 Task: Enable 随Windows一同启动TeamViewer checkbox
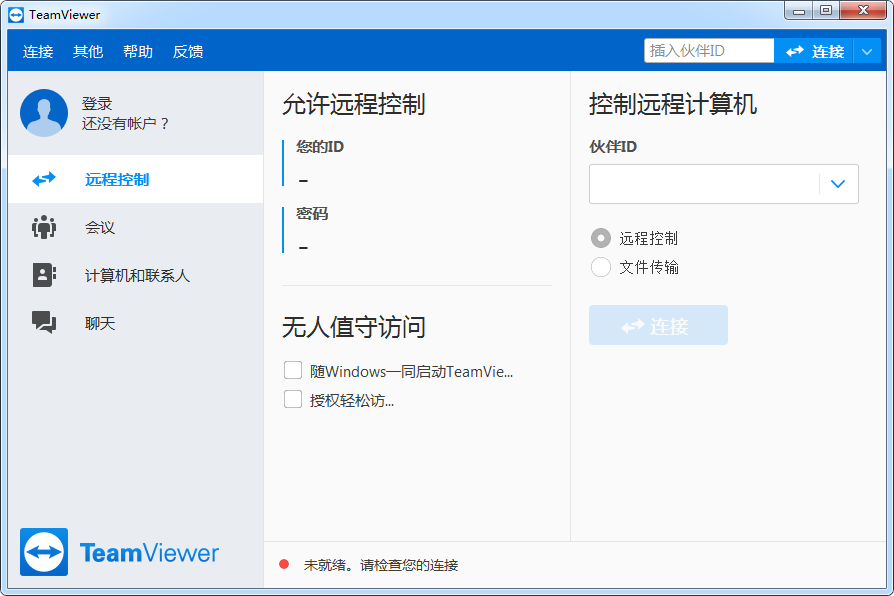pyautogui.click(x=293, y=371)
